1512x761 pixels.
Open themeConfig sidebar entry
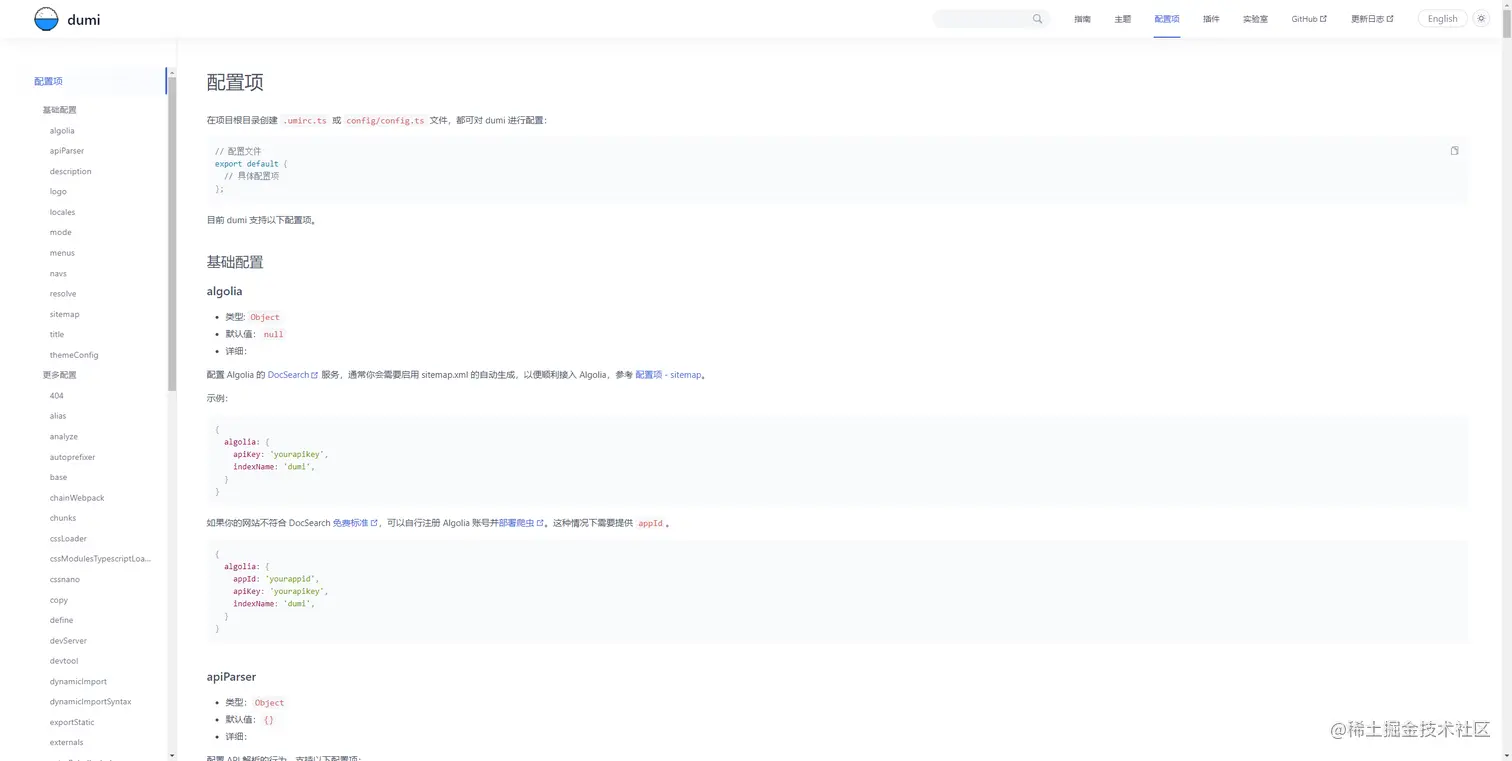click(x=74, y=355)
